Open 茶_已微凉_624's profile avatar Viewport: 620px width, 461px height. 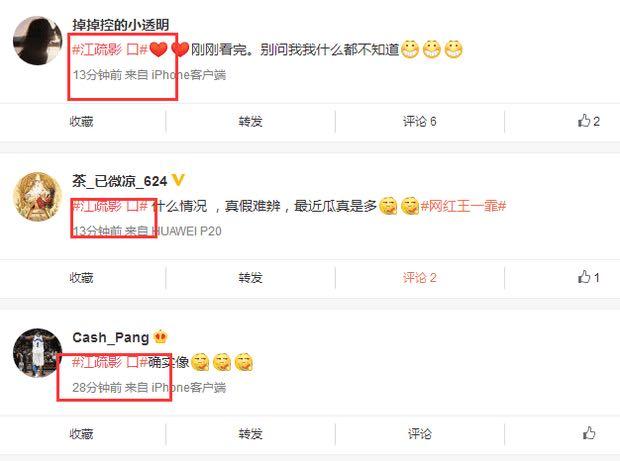tap(38, 196)
